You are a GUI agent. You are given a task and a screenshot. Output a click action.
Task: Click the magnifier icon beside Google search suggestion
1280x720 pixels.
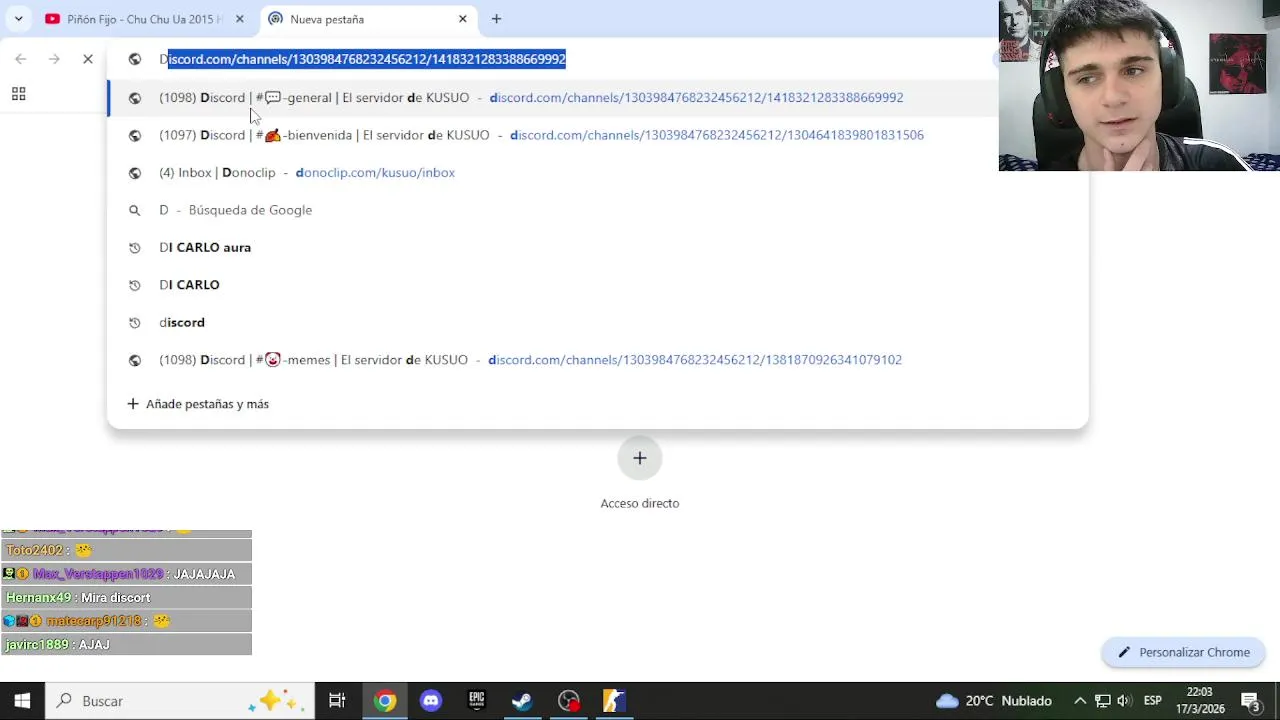(135, 210)
